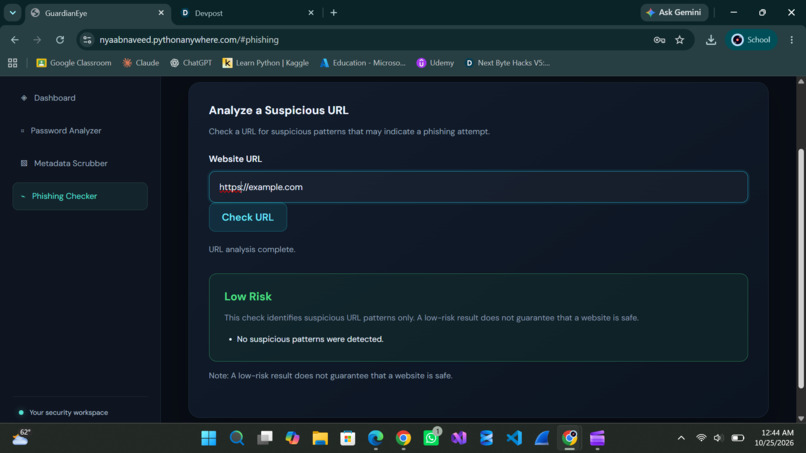The width and height of the screenshot is (806, 453).
Task: Click the page vertical scrollbar thumb
Action: 800,268
